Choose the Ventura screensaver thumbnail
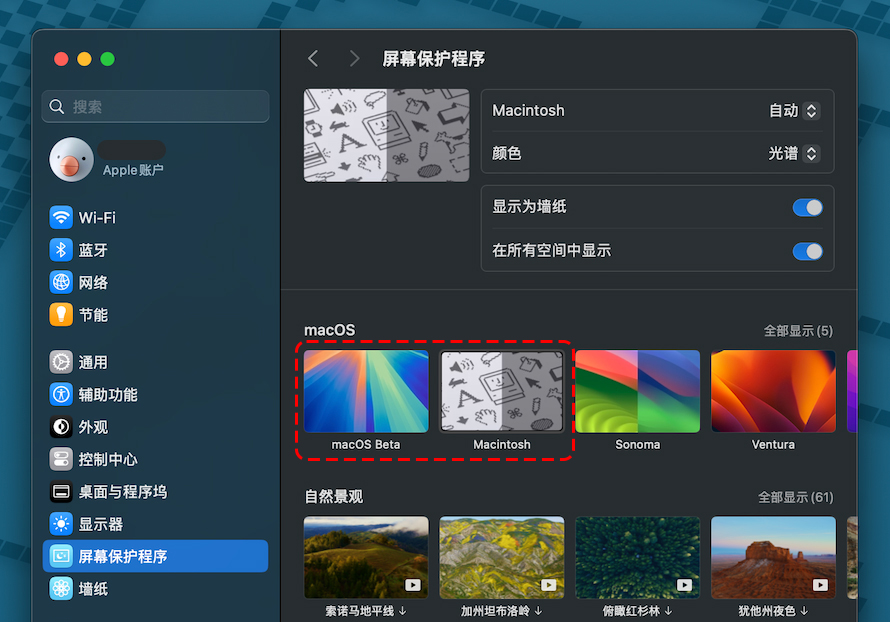Image resolution: width=890 pixels, height=622 pixels. pos(773,391)
